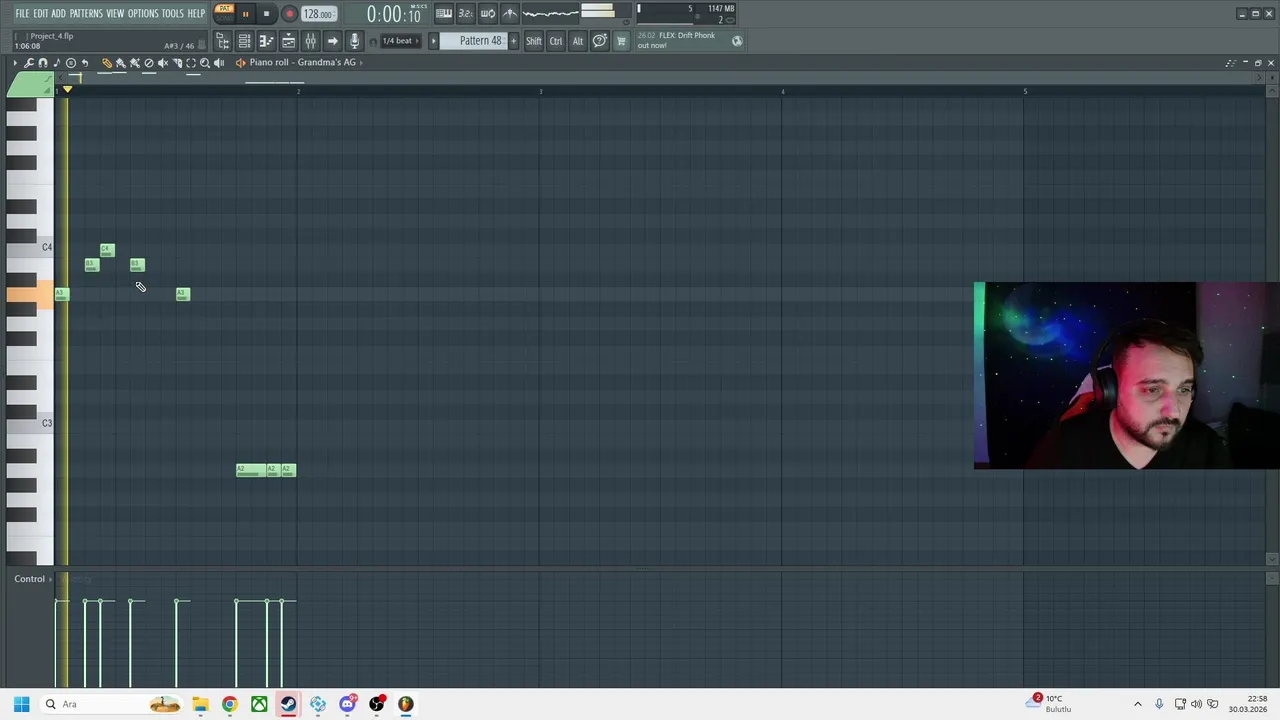Open the pattern picker arrow before Pattern 48
This screenshot has height=720, width=1280.
(433, 41)
